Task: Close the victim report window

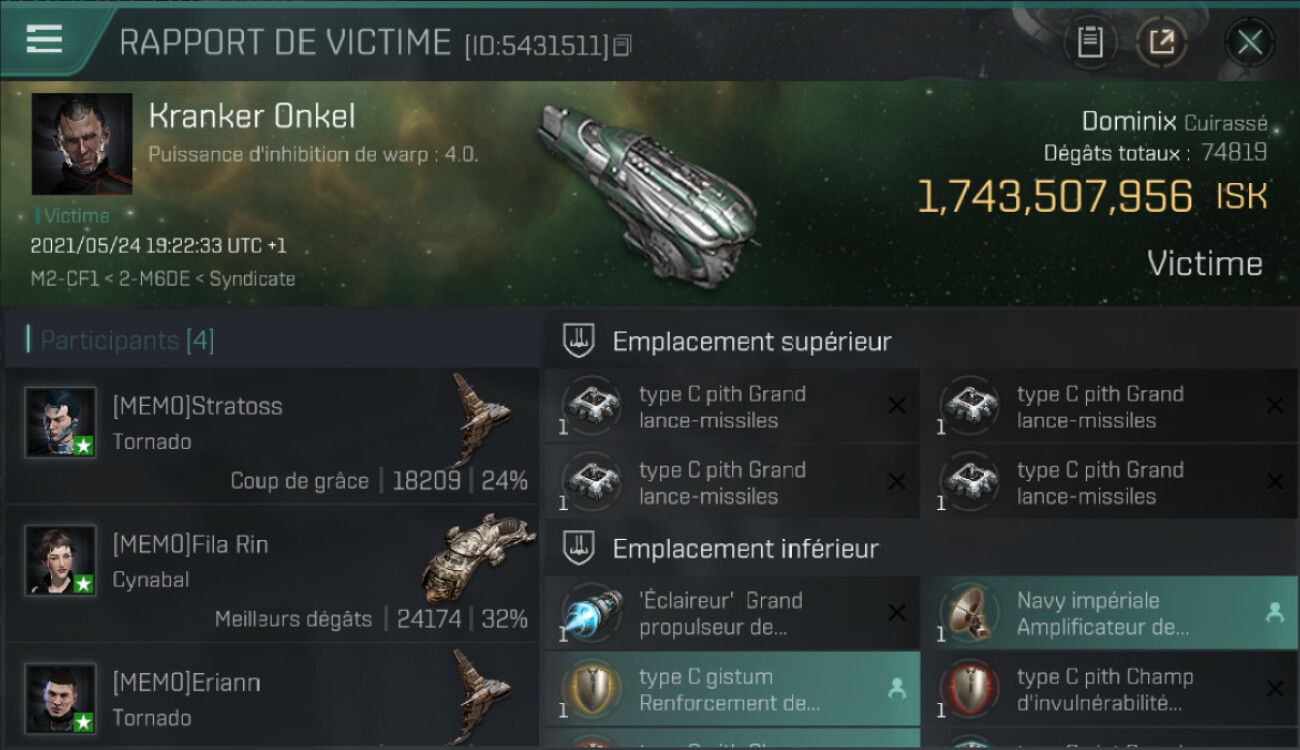Action: [1249, 42]
